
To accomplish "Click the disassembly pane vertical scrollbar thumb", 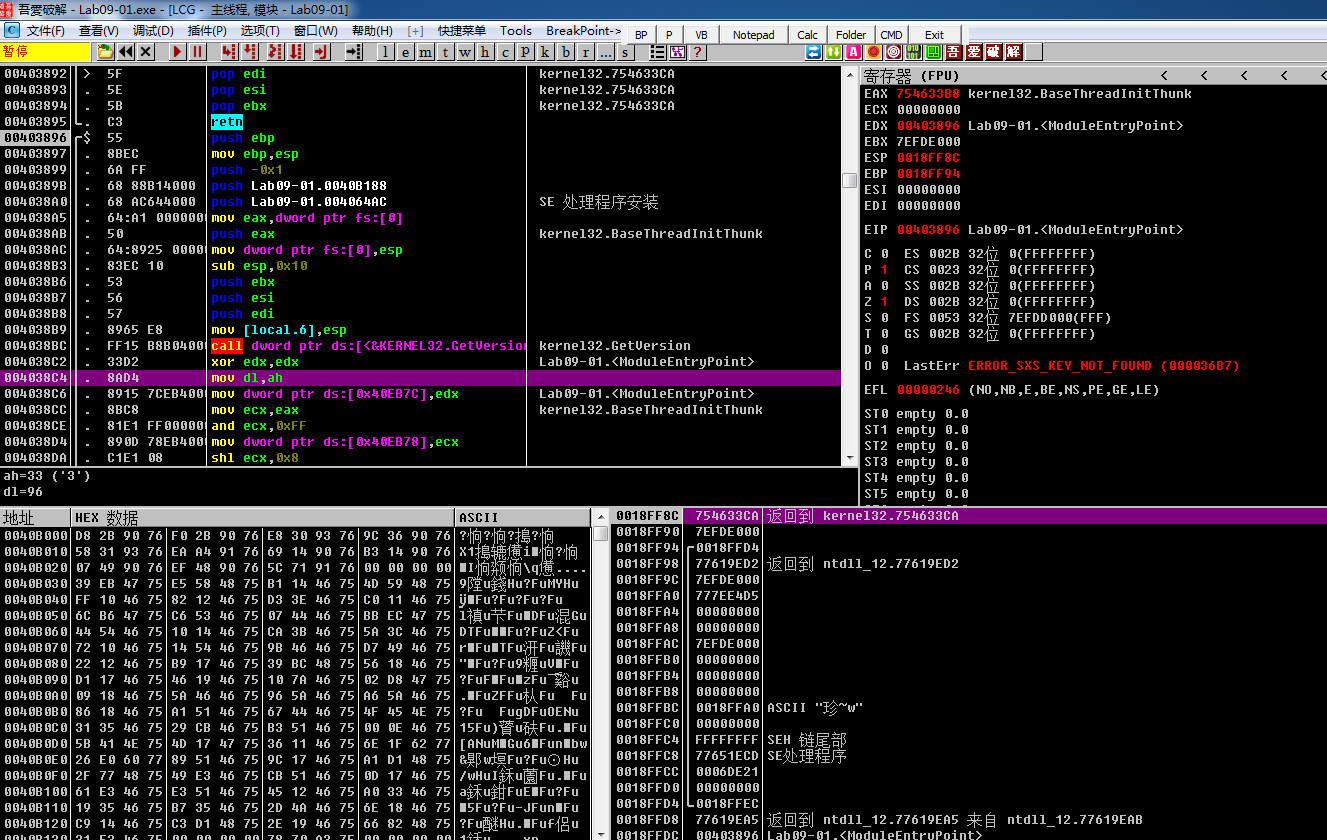I will click(x=850, y=180).
